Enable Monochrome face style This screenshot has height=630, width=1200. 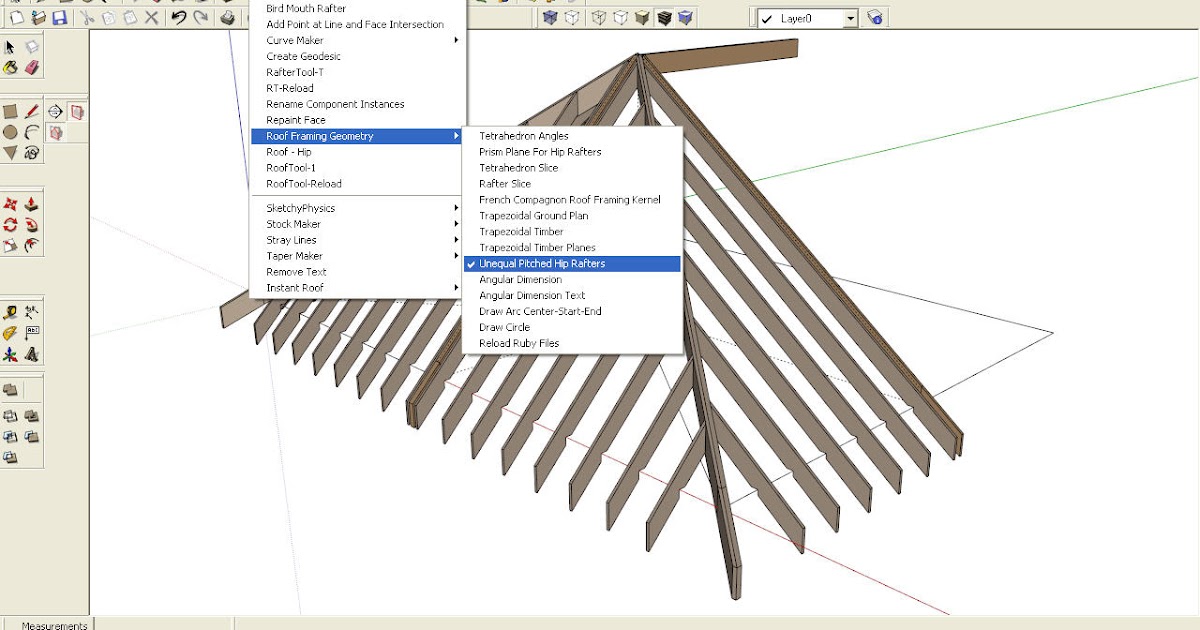point(685,17)
